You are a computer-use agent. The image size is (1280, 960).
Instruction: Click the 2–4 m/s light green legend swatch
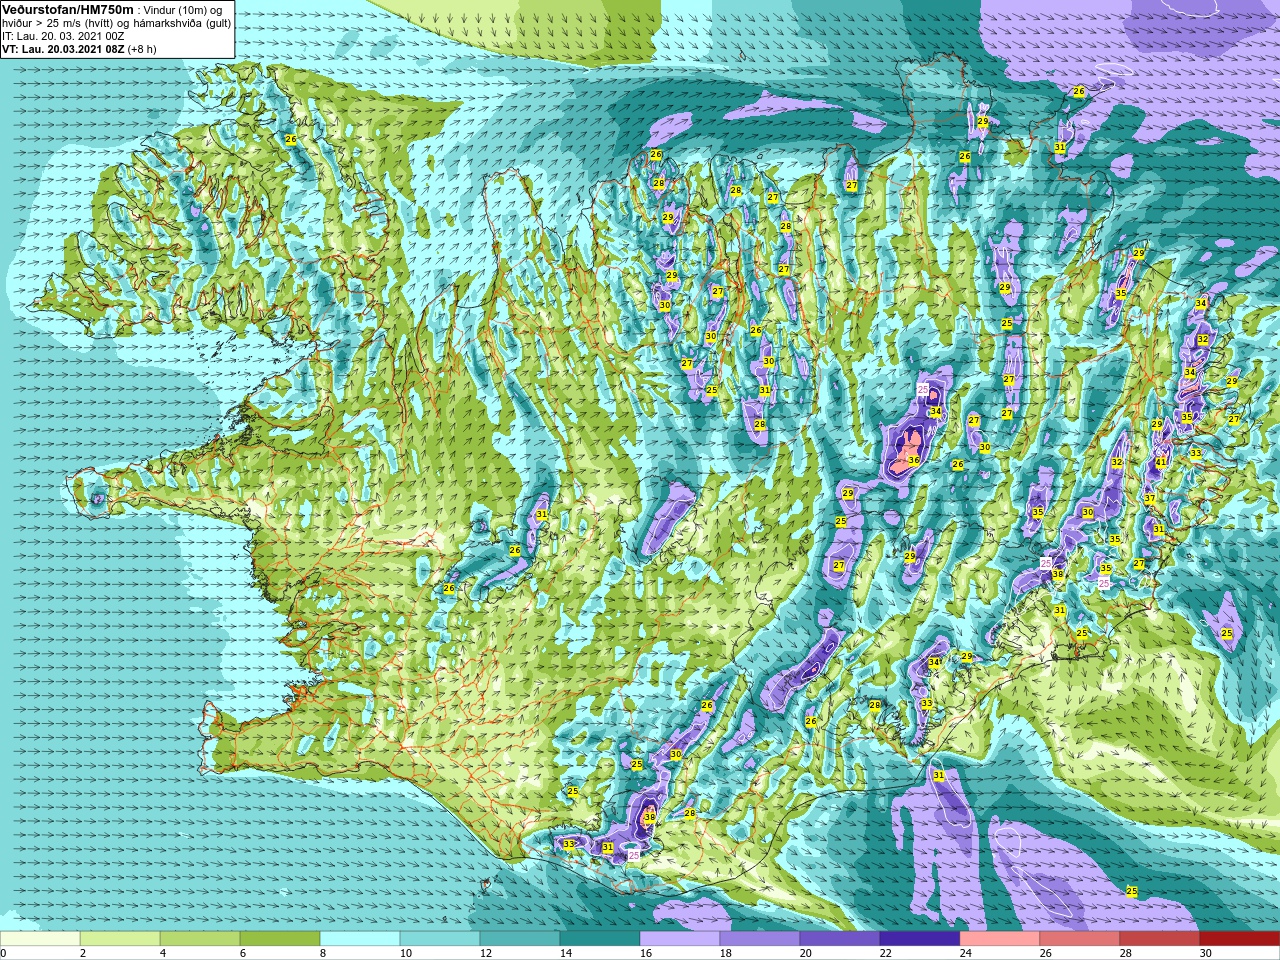tap(120, 939)
